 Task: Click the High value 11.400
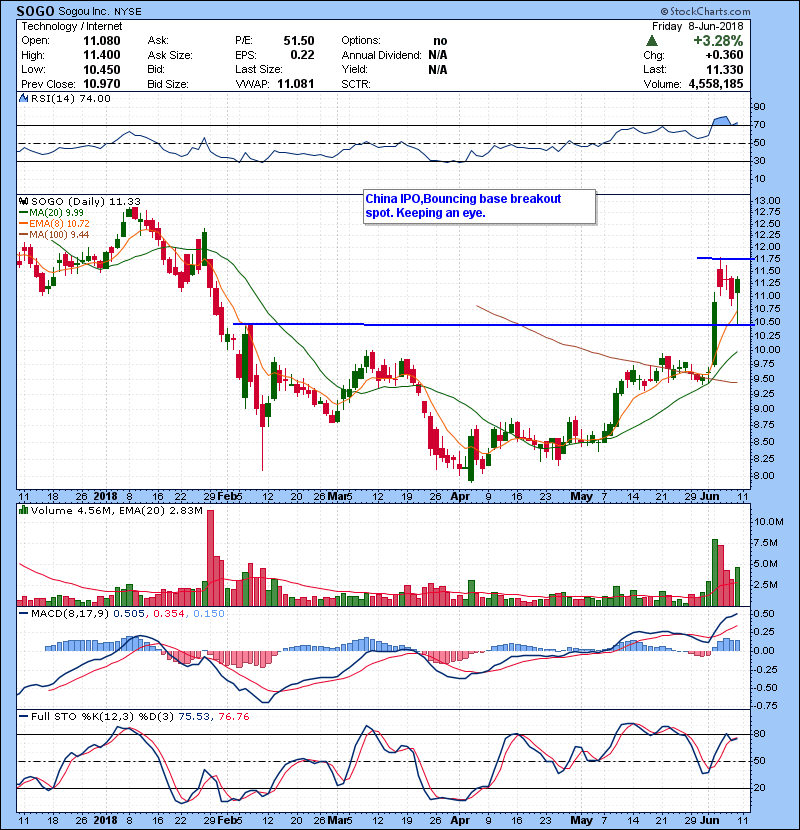102,55
